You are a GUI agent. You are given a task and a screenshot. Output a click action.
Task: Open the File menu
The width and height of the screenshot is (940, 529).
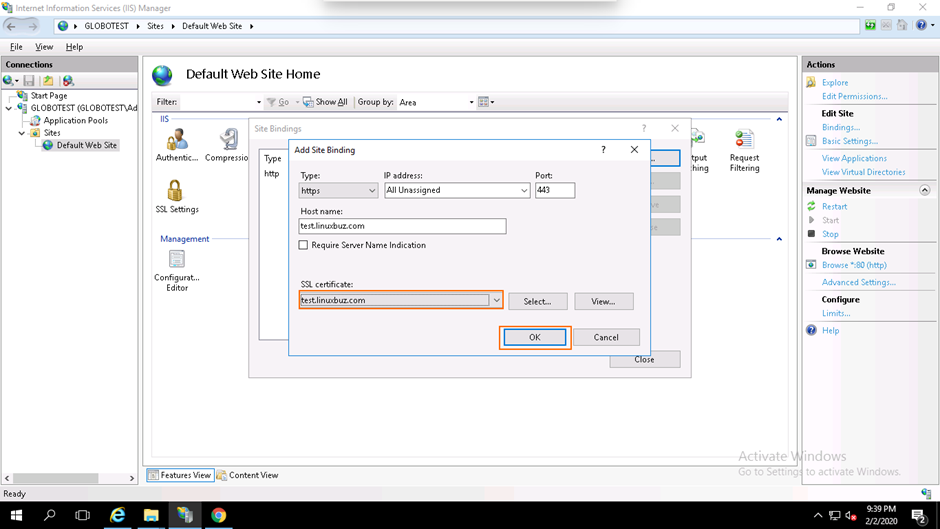pos(16,47)
